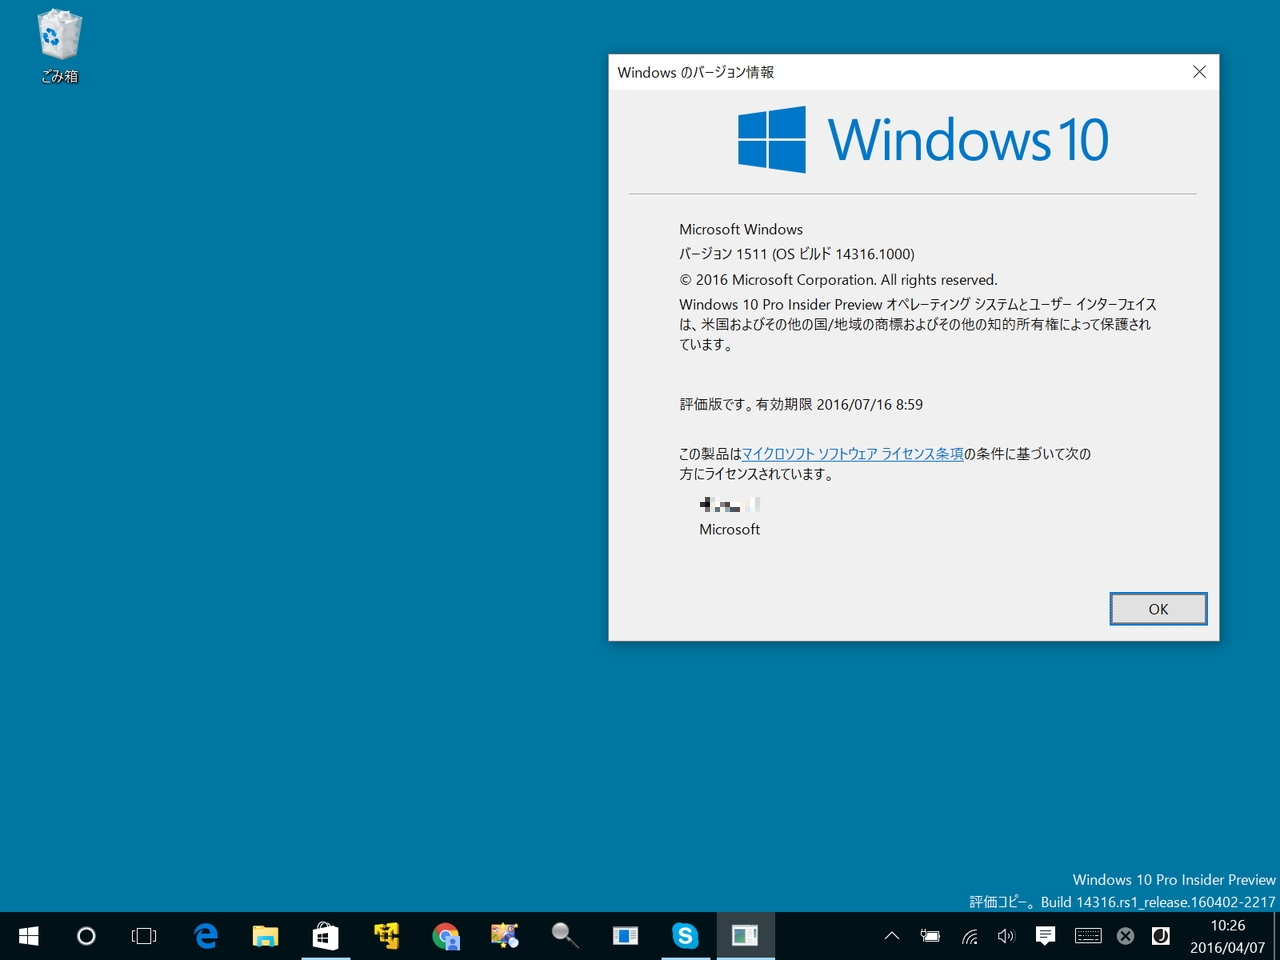
Task: Select the active winver window taskbar thumbnail
Action: 745,935
